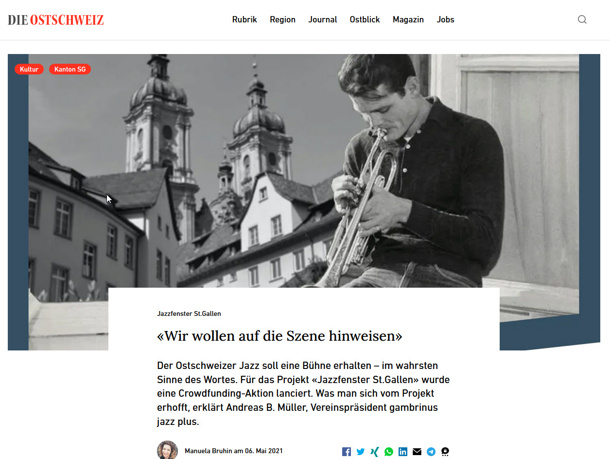The width and height of the screenshot is (610, 459).
Task: Share article on LinkedIn
Action: (403, 452)
